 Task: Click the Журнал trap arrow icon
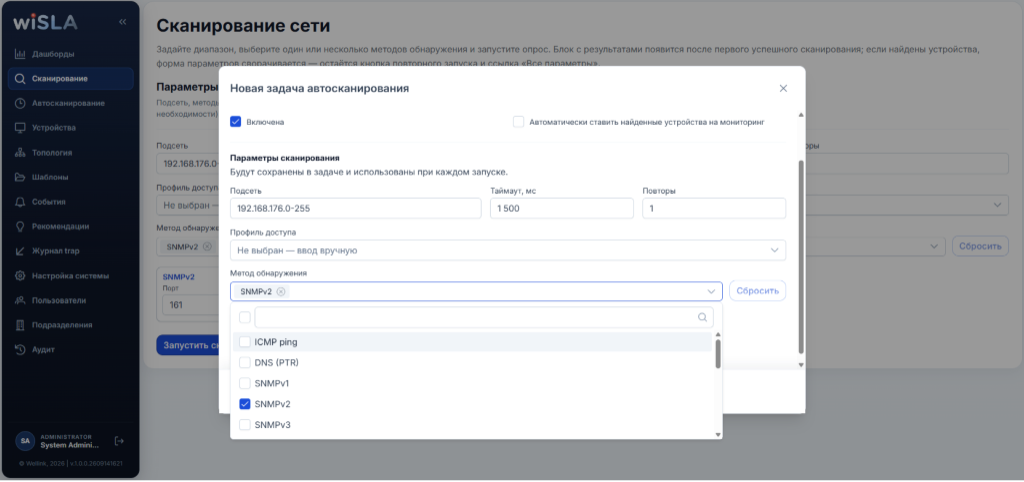click(20, 251)
